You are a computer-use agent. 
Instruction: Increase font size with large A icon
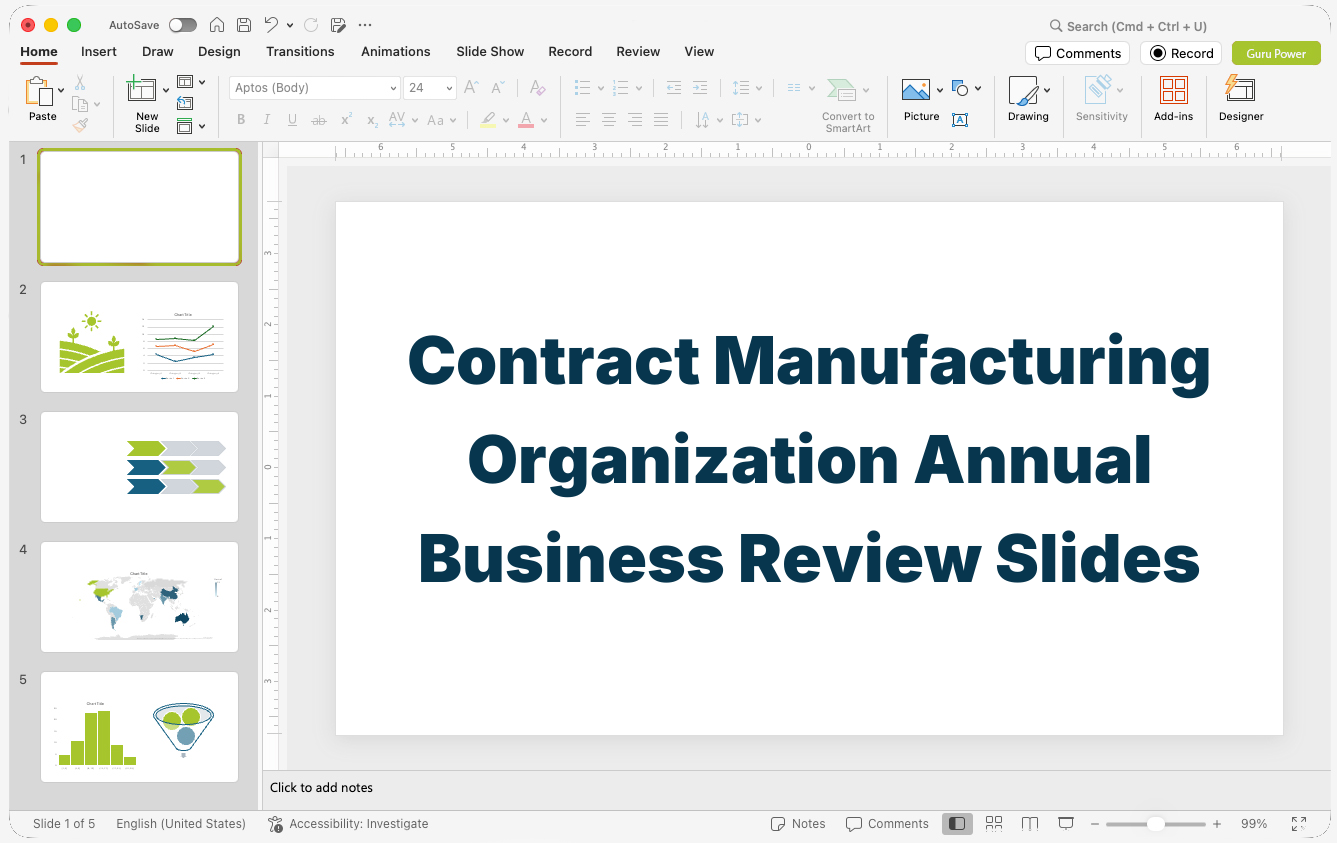472,88
